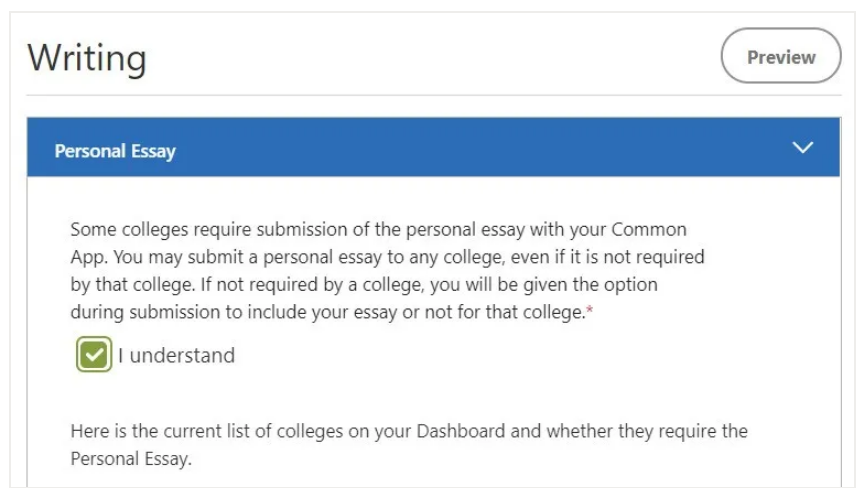Click the horizontal divider under Writing
This screenshot has width=866, height=501.
[434, 95]
